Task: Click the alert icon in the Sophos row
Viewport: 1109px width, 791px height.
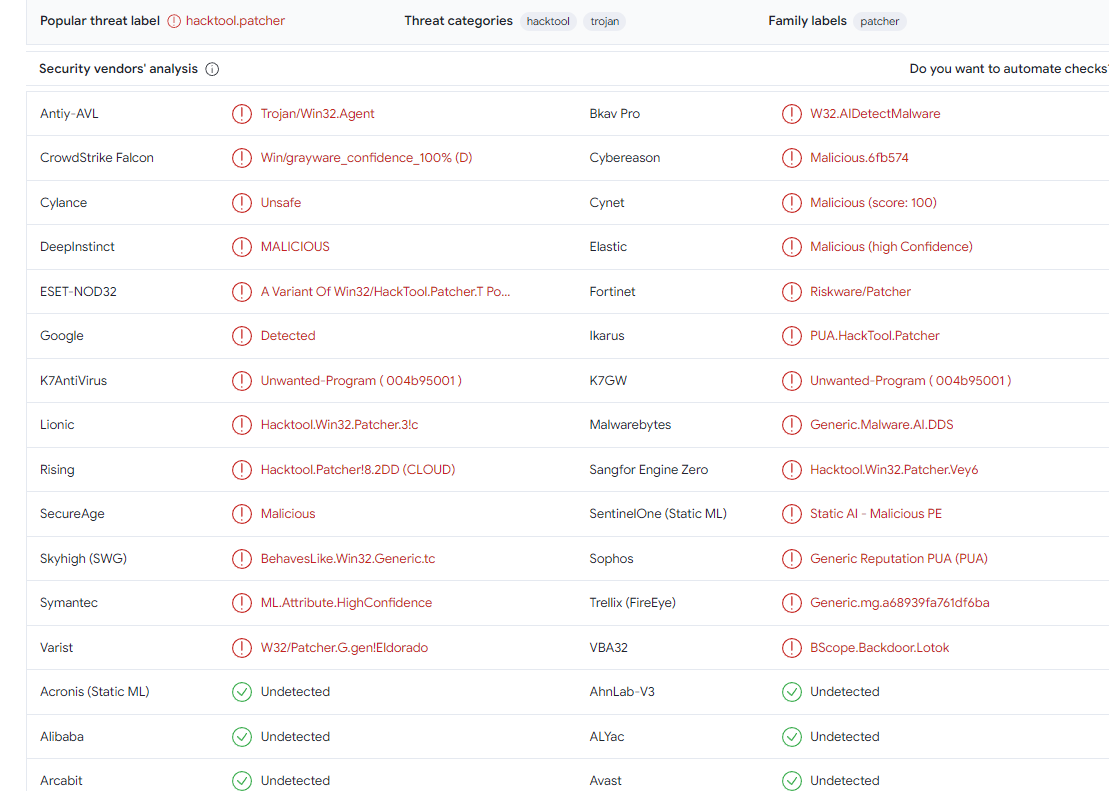Action: (791, 559)
